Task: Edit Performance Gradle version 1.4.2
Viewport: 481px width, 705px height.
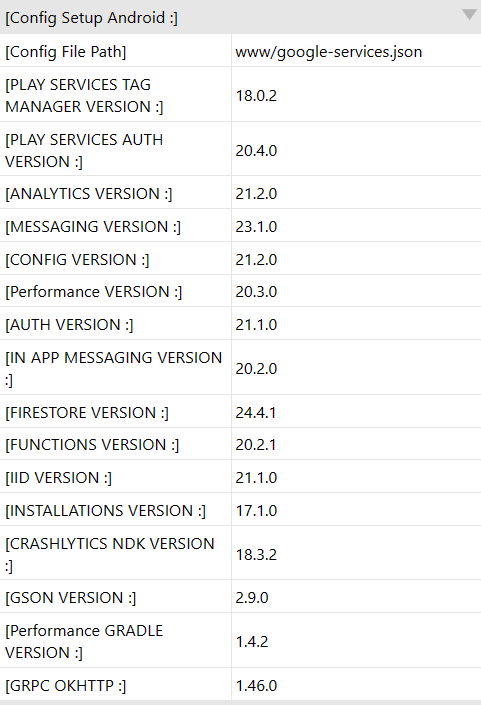Action: (356, 641)
